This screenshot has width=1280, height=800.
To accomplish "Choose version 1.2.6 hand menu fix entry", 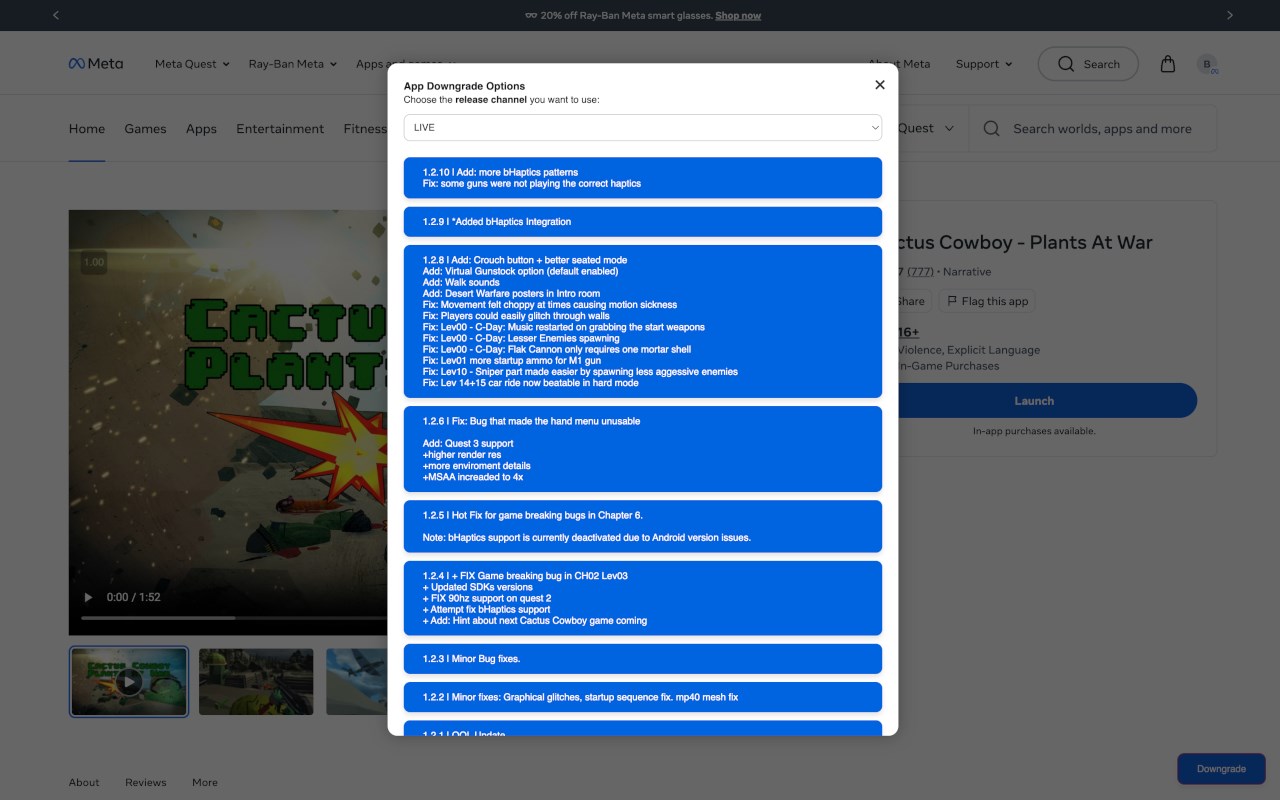I will tap(643, 449).
